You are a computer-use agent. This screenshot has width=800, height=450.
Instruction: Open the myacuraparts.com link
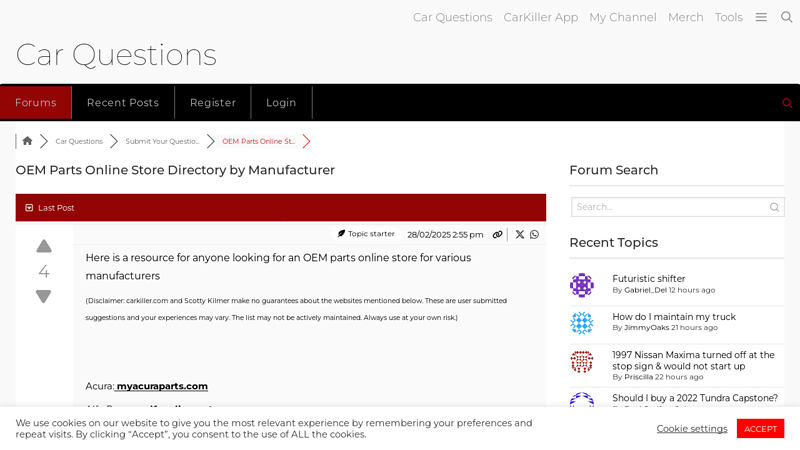[x=162, y=386]
